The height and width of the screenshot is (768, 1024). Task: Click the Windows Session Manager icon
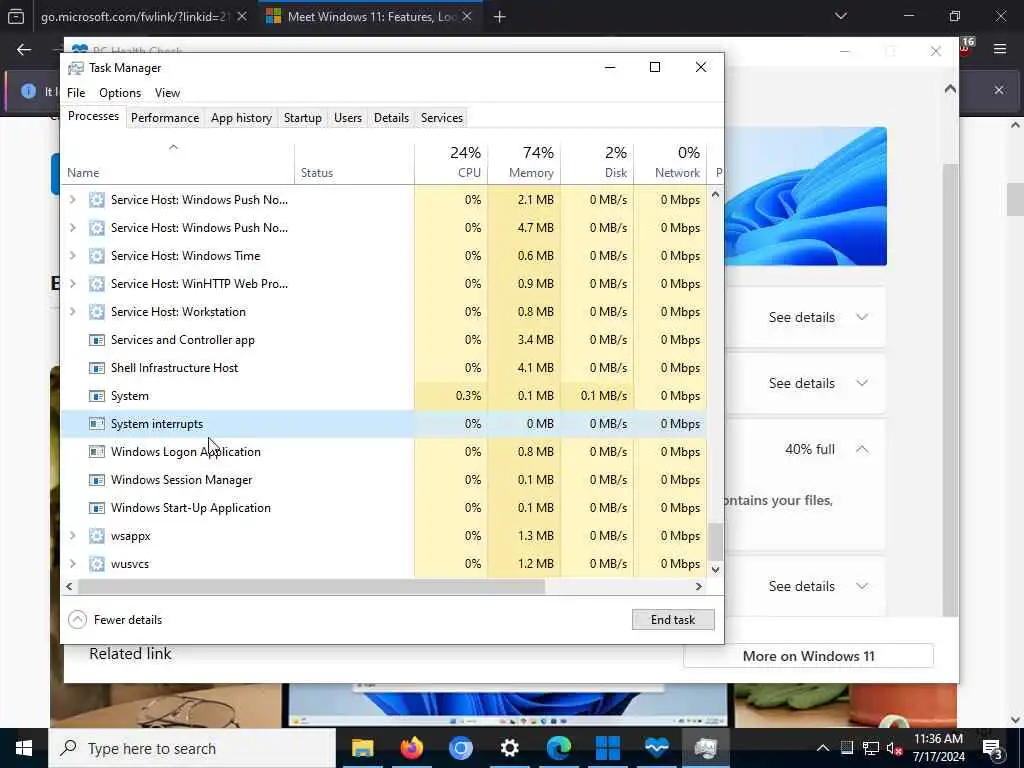coord(97,480)
